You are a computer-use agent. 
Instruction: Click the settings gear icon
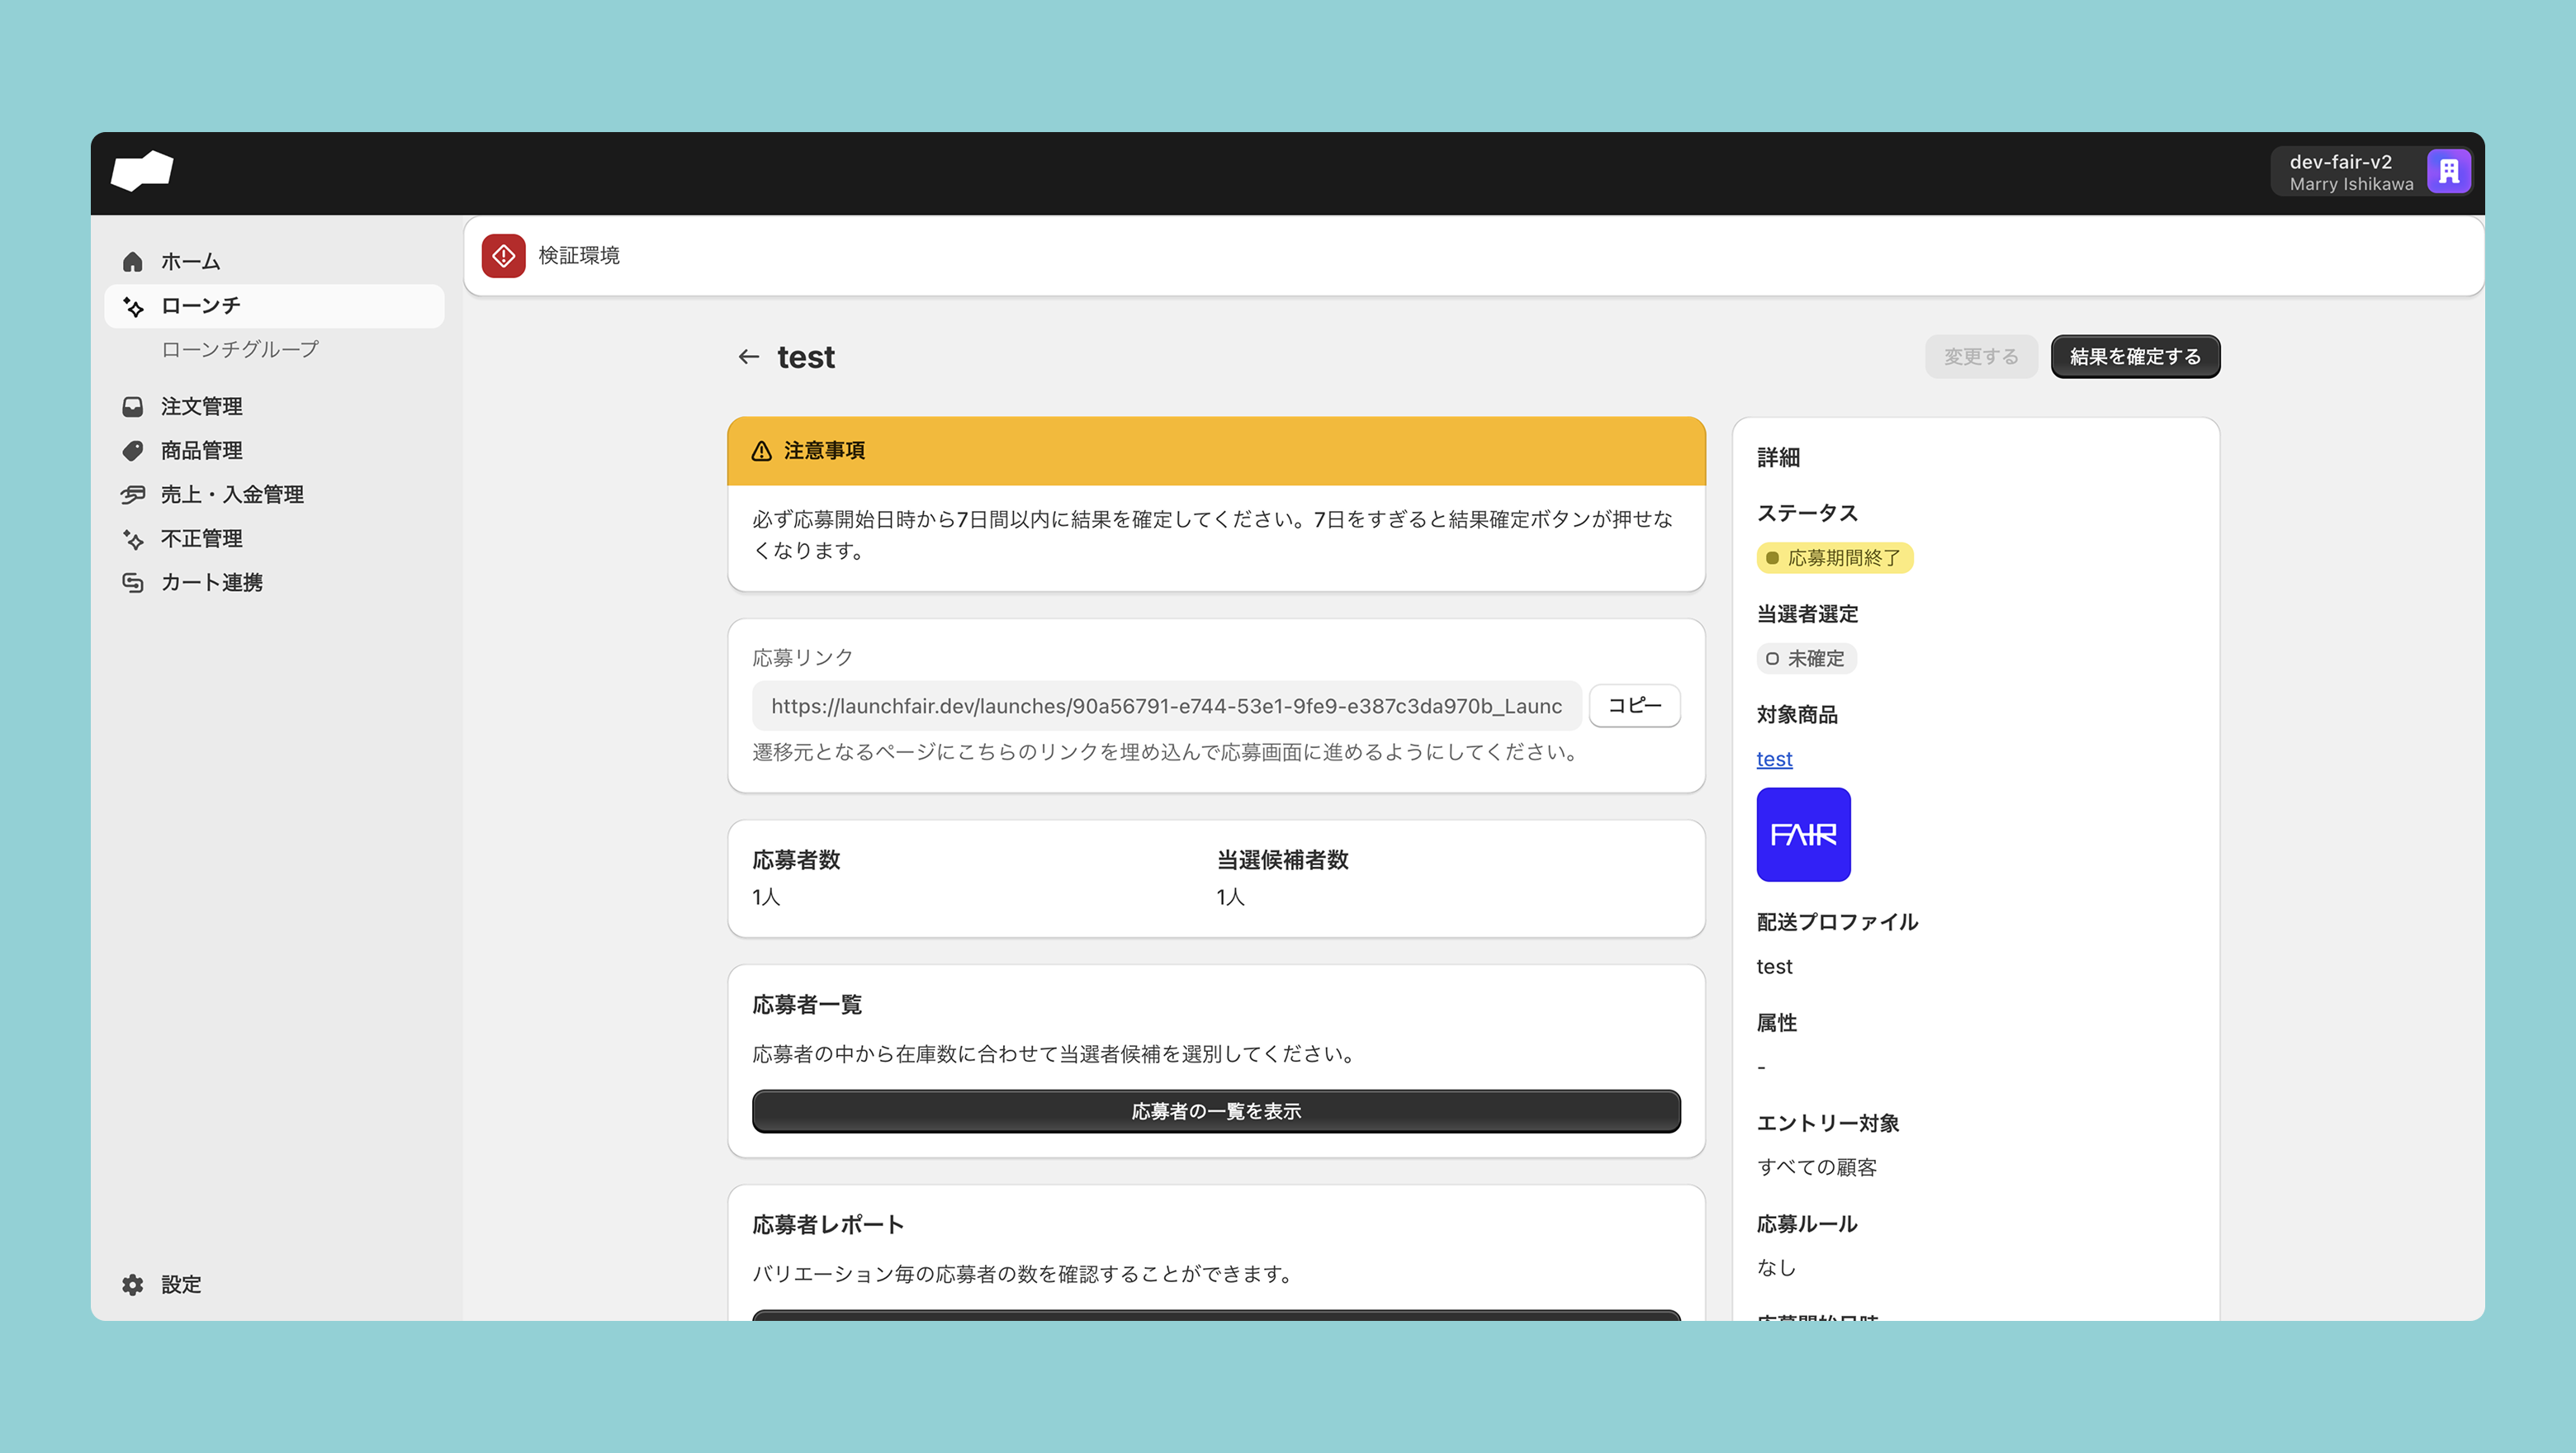(x=132, y=1284)
